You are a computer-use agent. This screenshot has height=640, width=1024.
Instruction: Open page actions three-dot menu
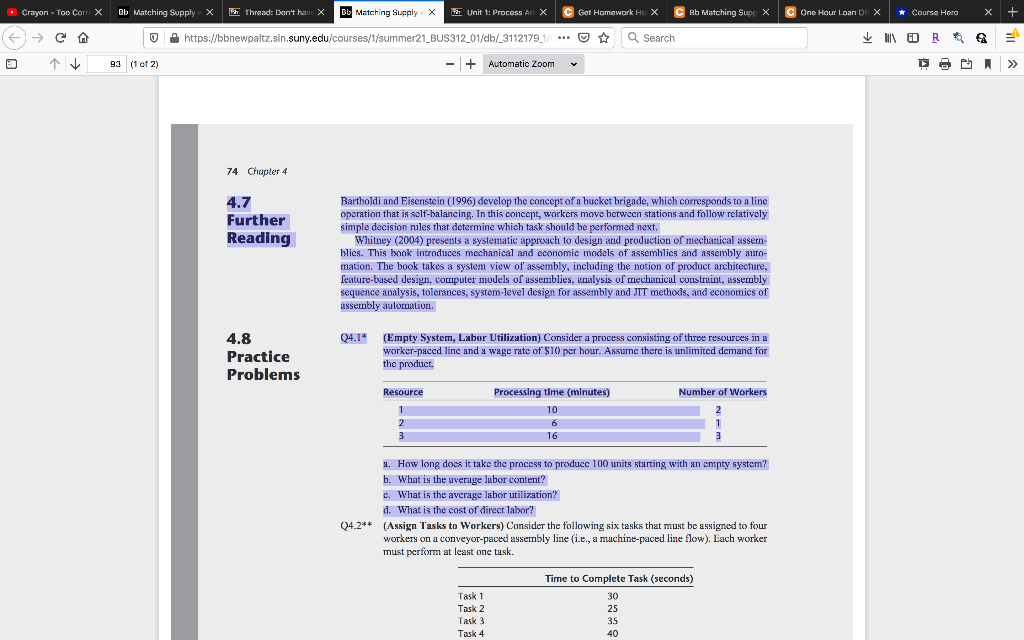(x=564, y=38)
